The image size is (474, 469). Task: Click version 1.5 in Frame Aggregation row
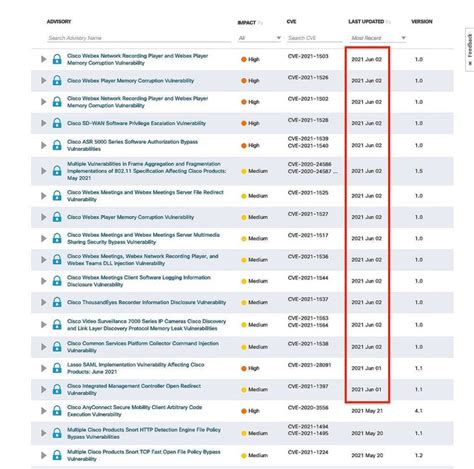[419, 171]
